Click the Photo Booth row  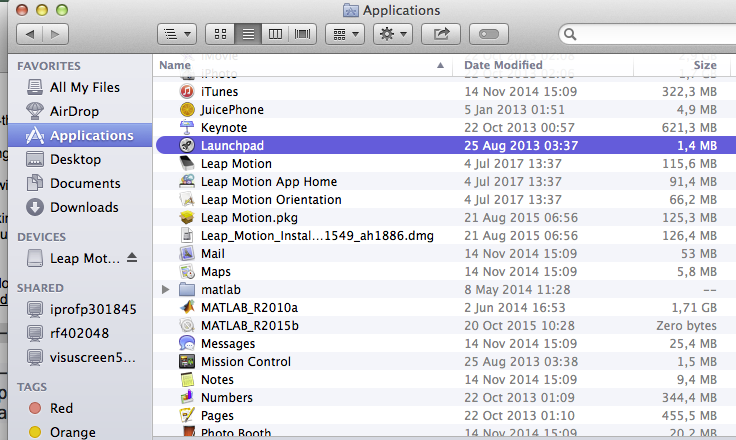coord(445,432)
